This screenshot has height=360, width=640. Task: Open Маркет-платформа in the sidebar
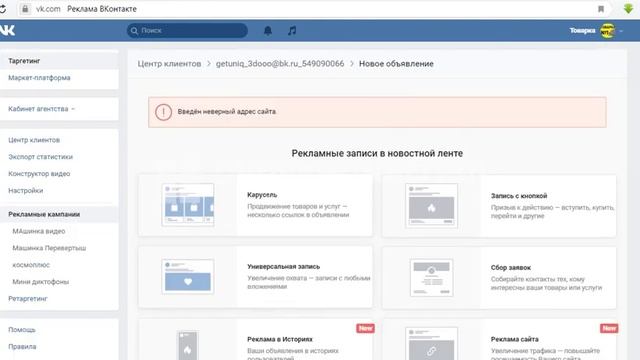[39, 78]
